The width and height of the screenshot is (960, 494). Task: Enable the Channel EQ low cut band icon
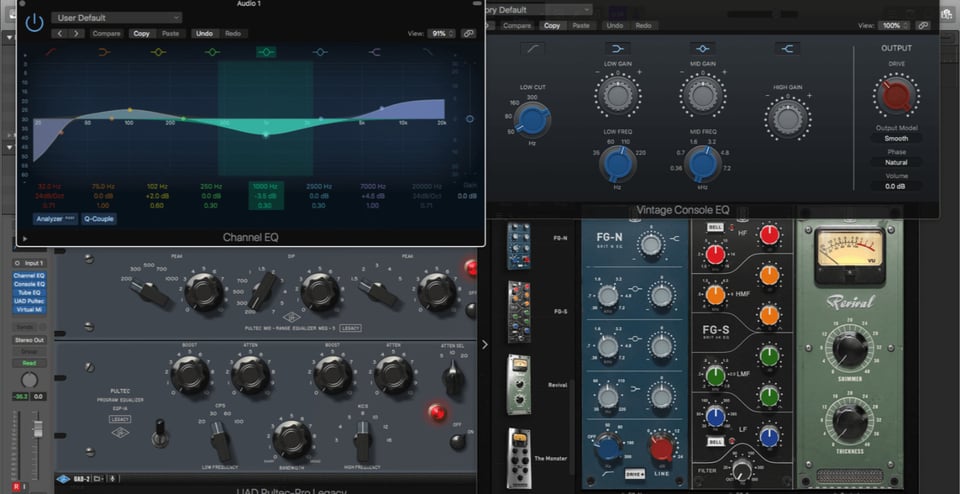point(50,51)
